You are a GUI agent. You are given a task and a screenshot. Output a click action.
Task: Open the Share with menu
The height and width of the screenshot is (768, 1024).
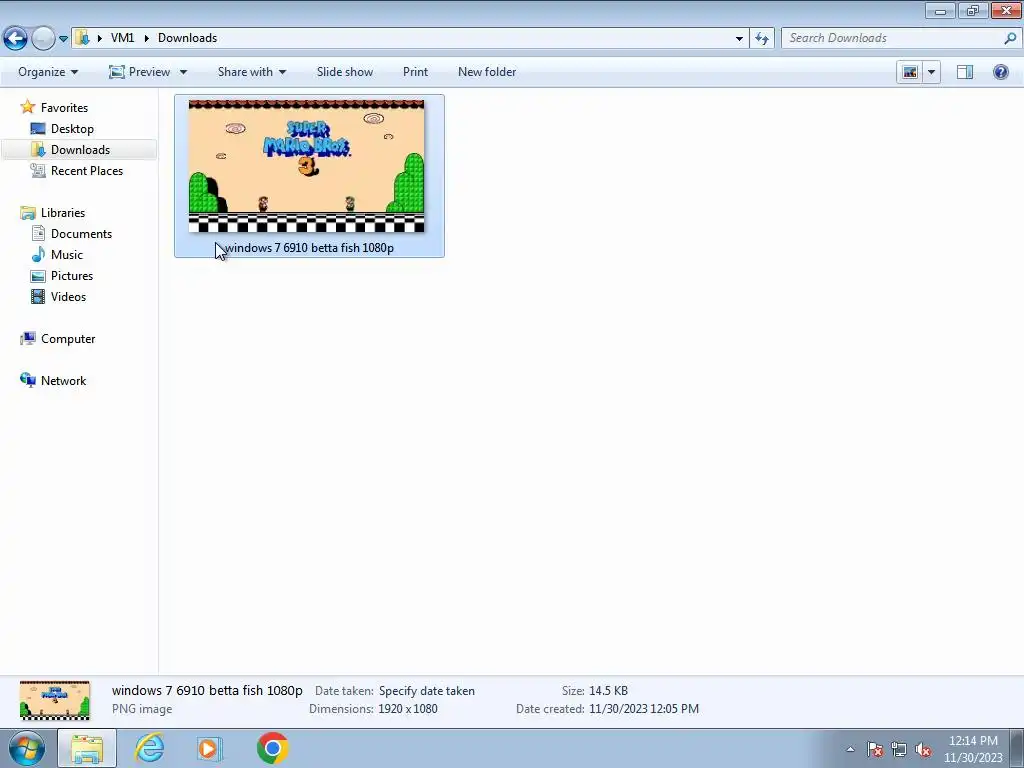pyautogui.click(x=251, y=72)
